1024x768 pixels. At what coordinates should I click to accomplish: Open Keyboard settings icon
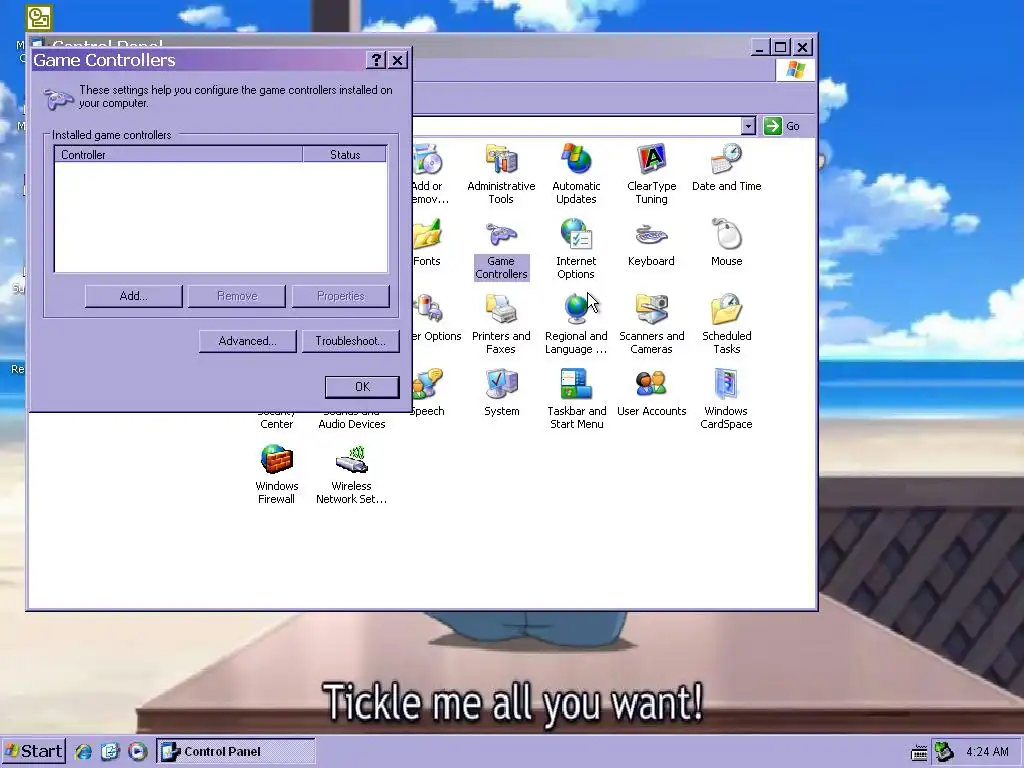[x=651, y=243]
